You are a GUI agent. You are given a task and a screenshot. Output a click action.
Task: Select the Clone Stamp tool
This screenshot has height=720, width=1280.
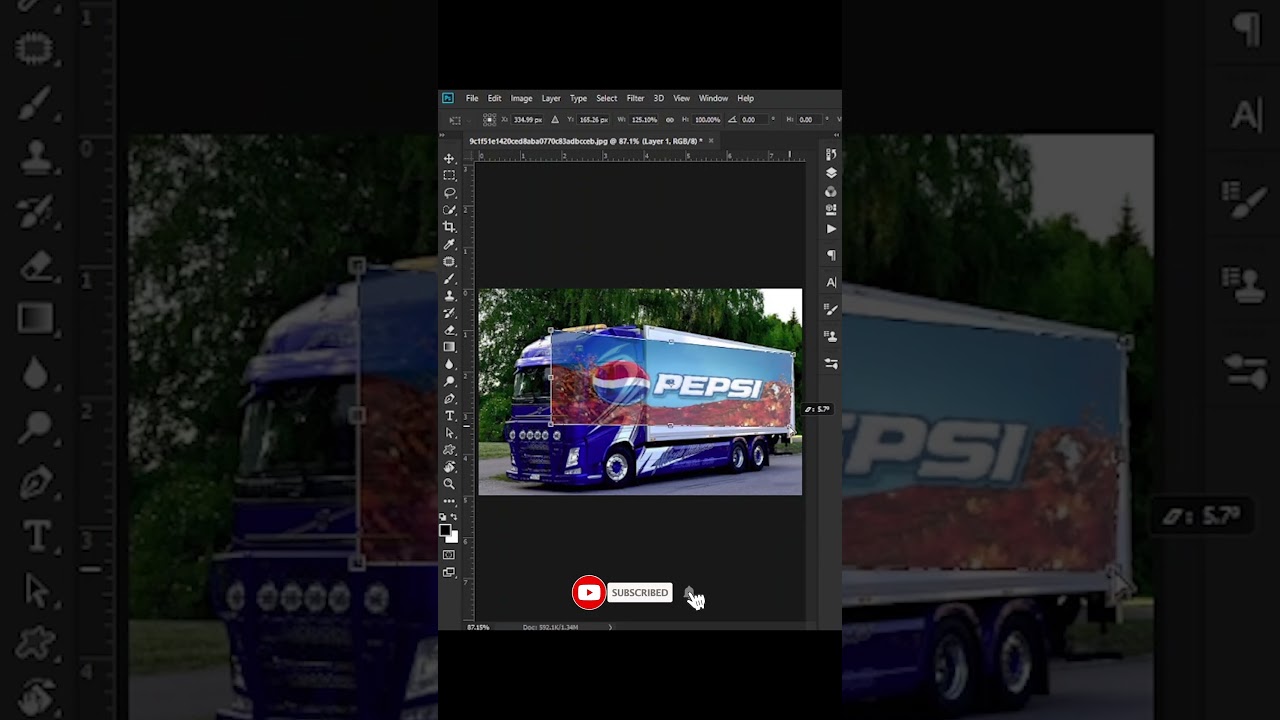tap(449, 296)
